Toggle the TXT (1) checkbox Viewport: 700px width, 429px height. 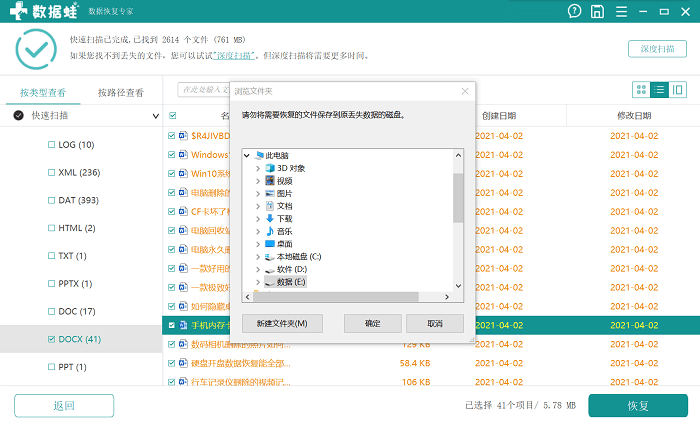[x=51, y=256]
